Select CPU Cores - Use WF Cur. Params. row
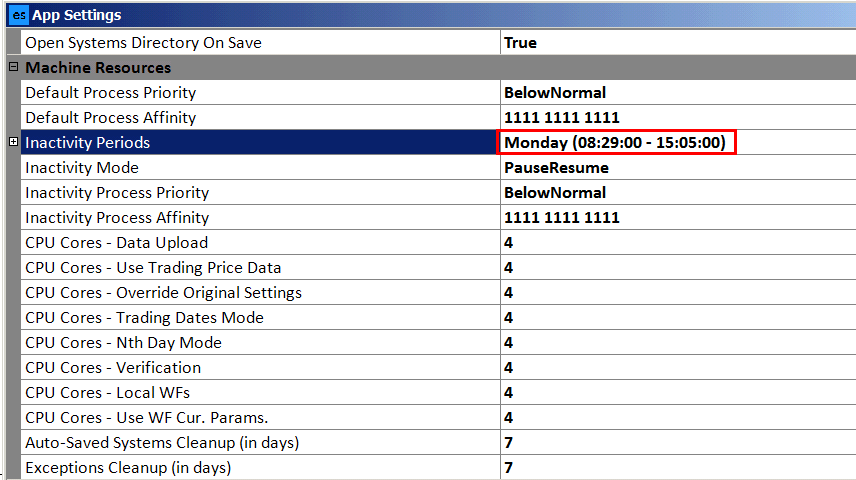This screenshot has height=480, width=856. click(x=147, y=418)
